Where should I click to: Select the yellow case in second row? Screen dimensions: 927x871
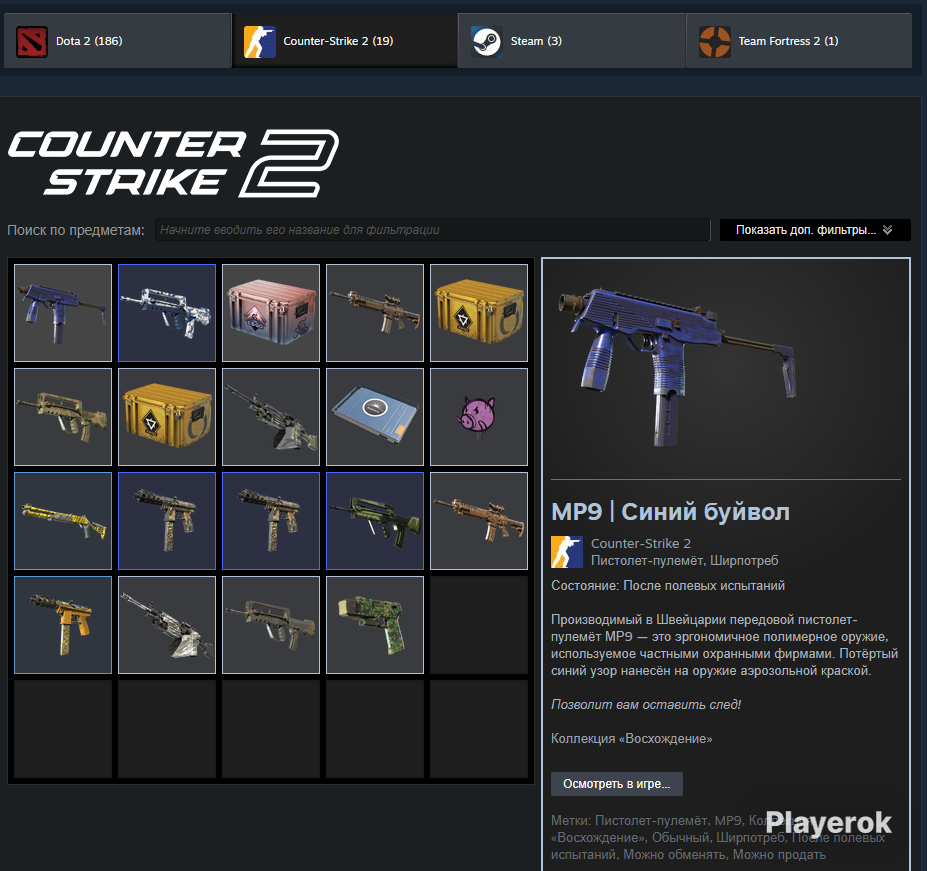point(167,417)
